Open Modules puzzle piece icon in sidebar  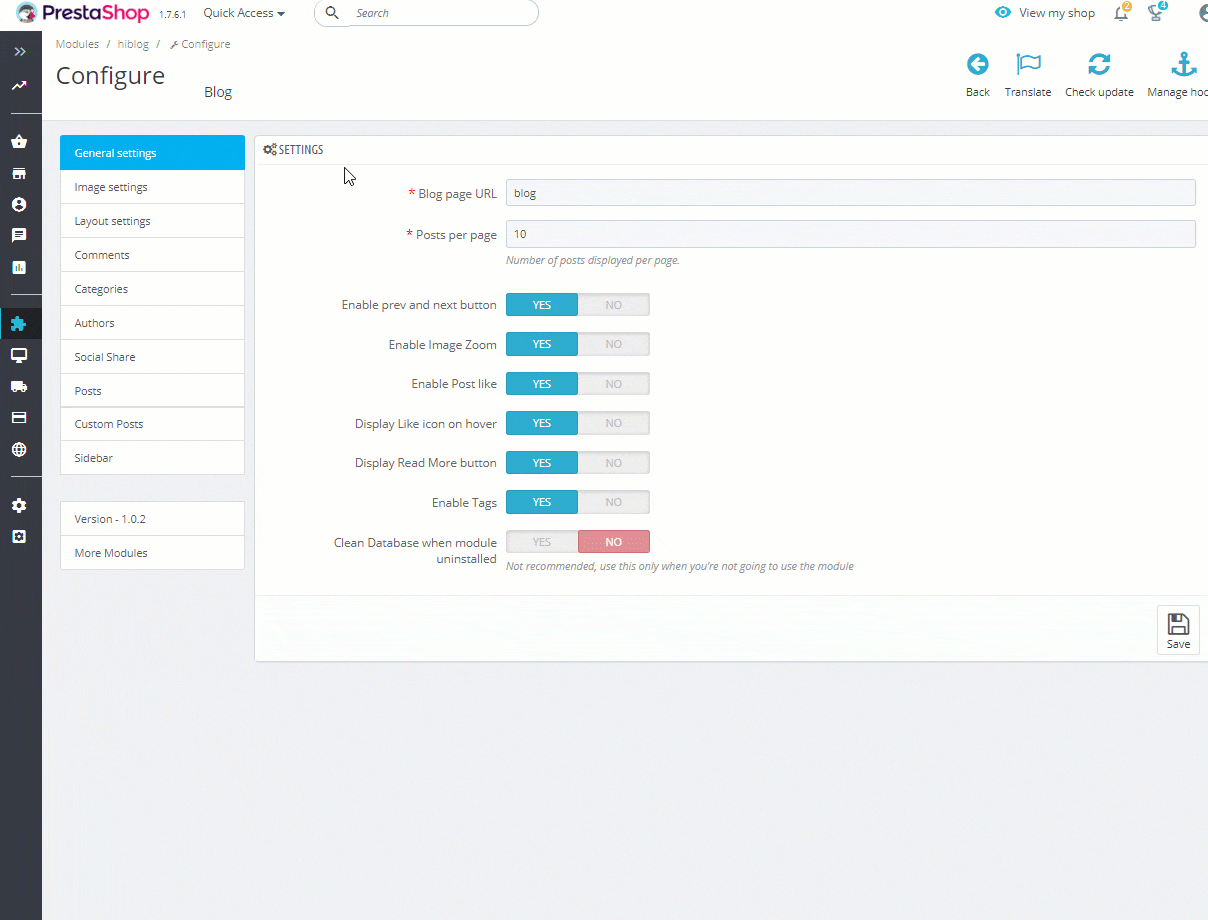(19, 323)
